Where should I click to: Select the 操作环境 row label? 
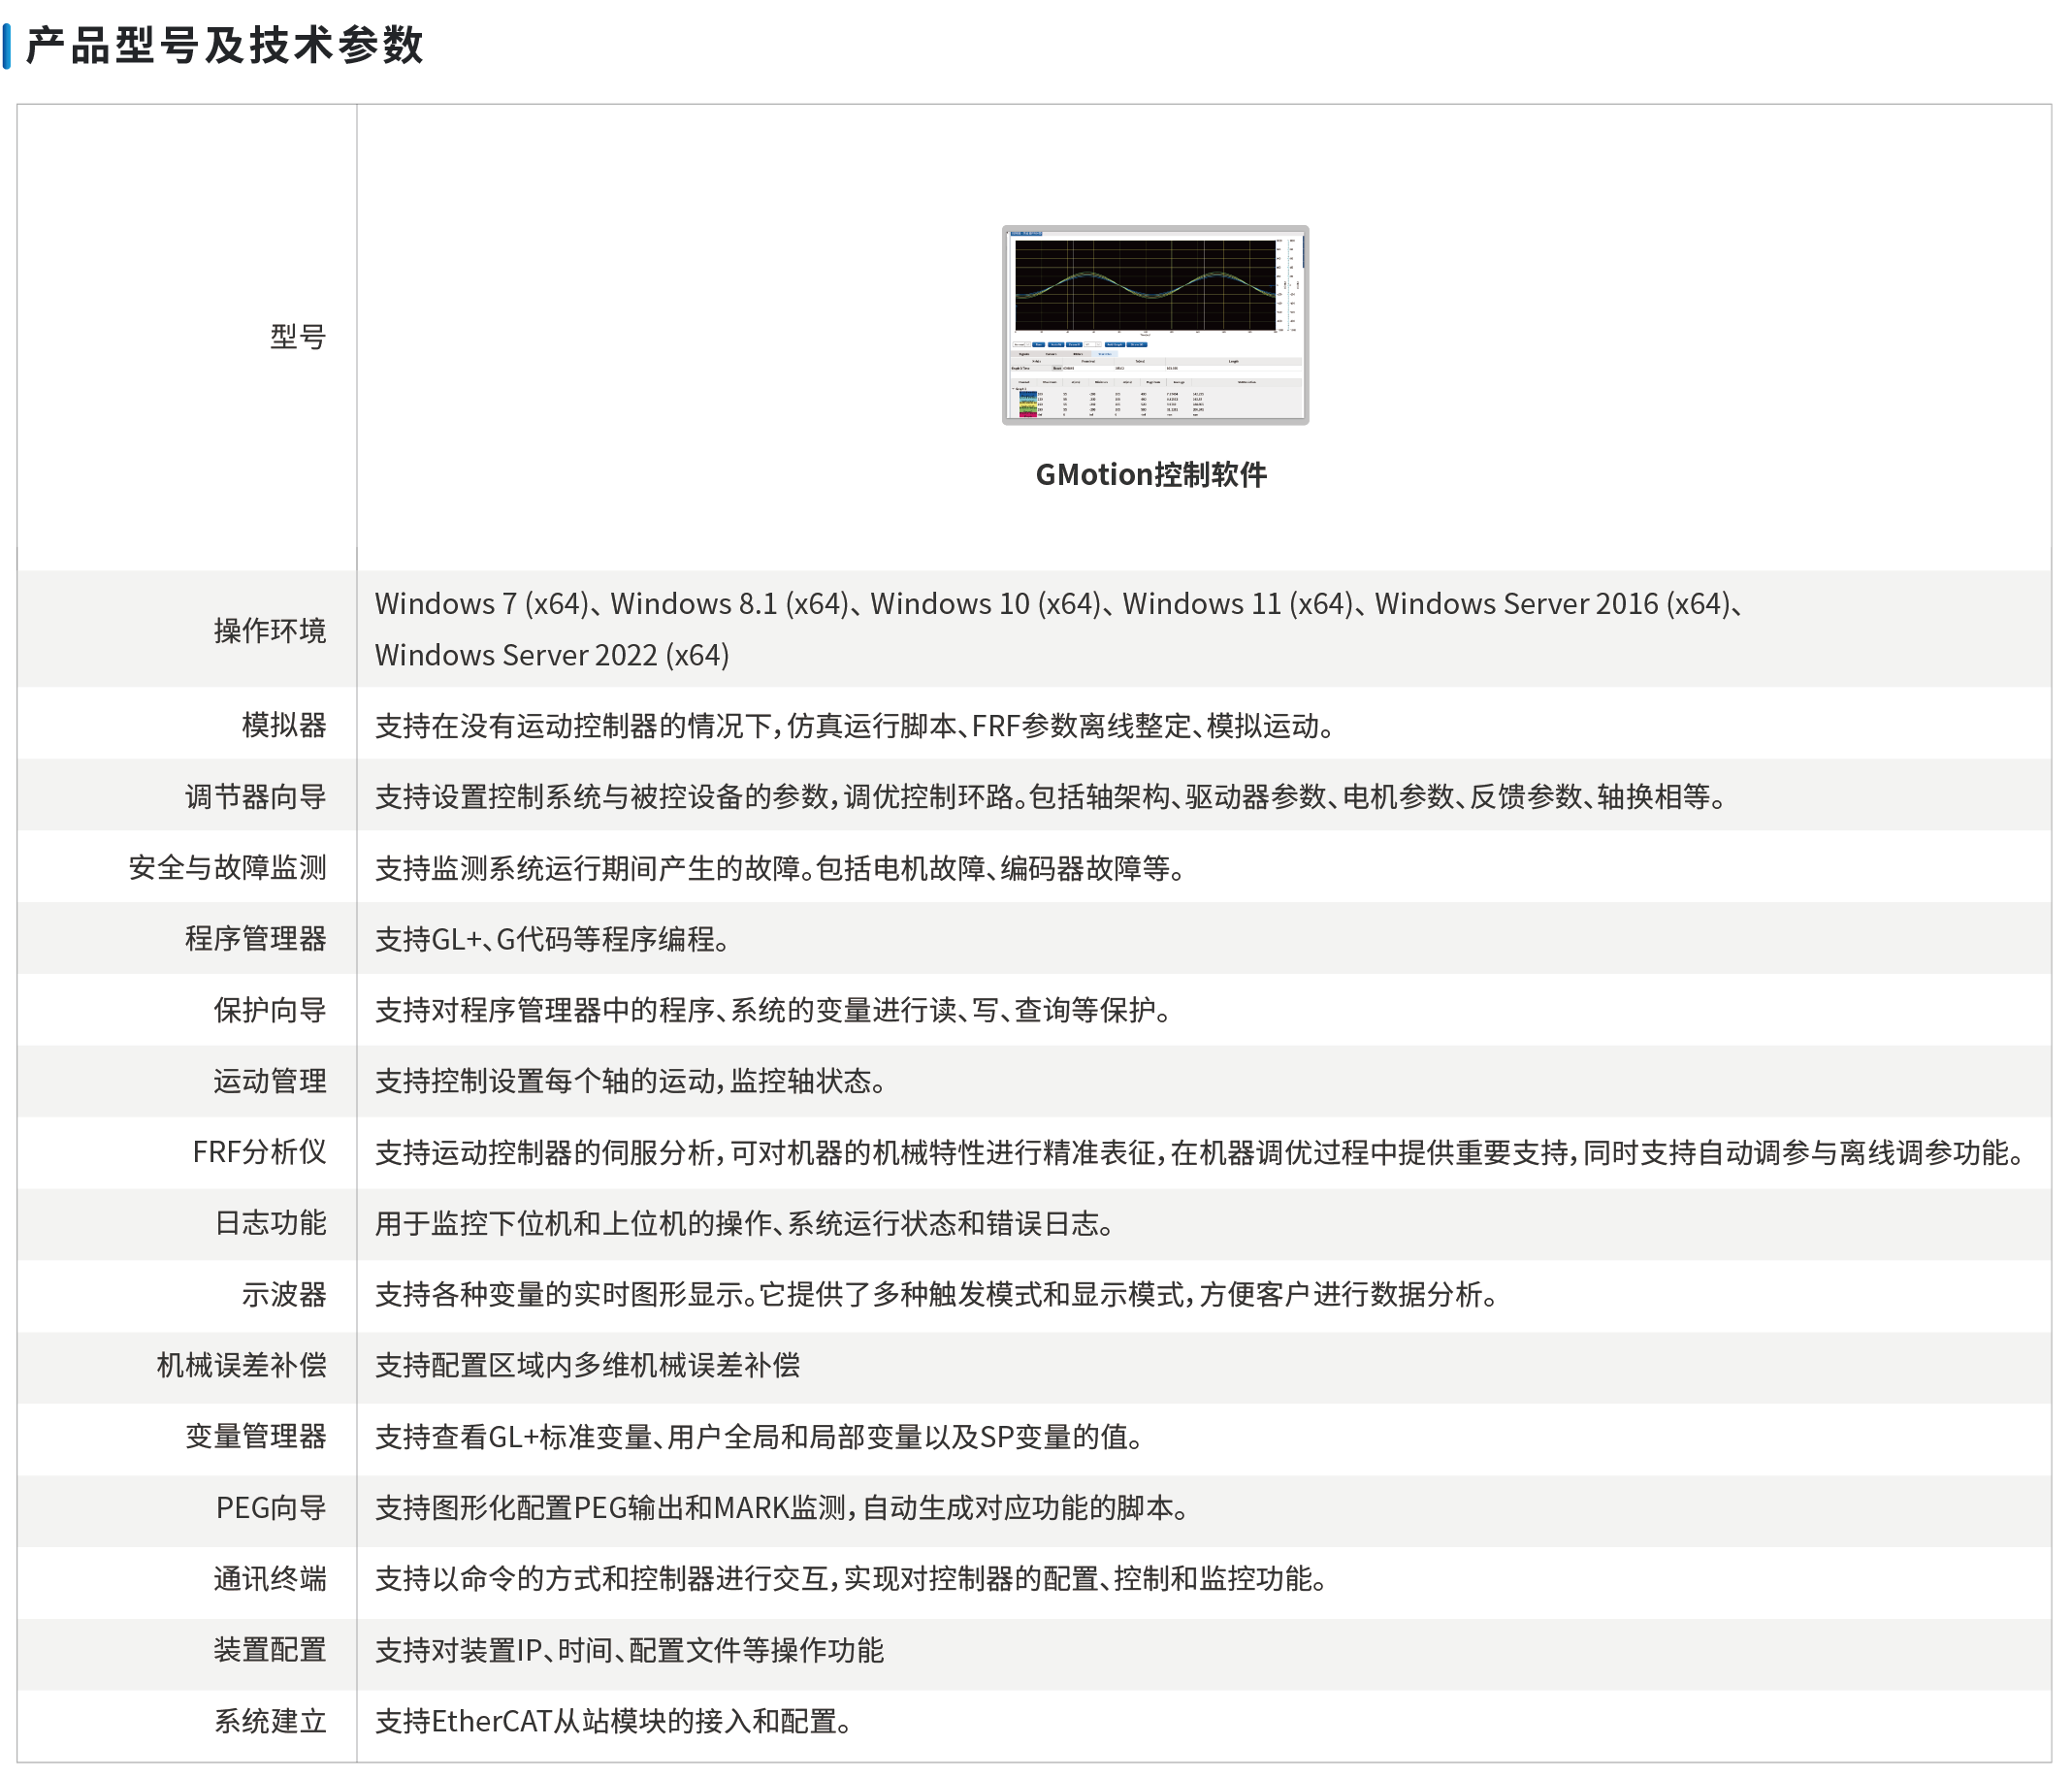click(x=270, y=631)
